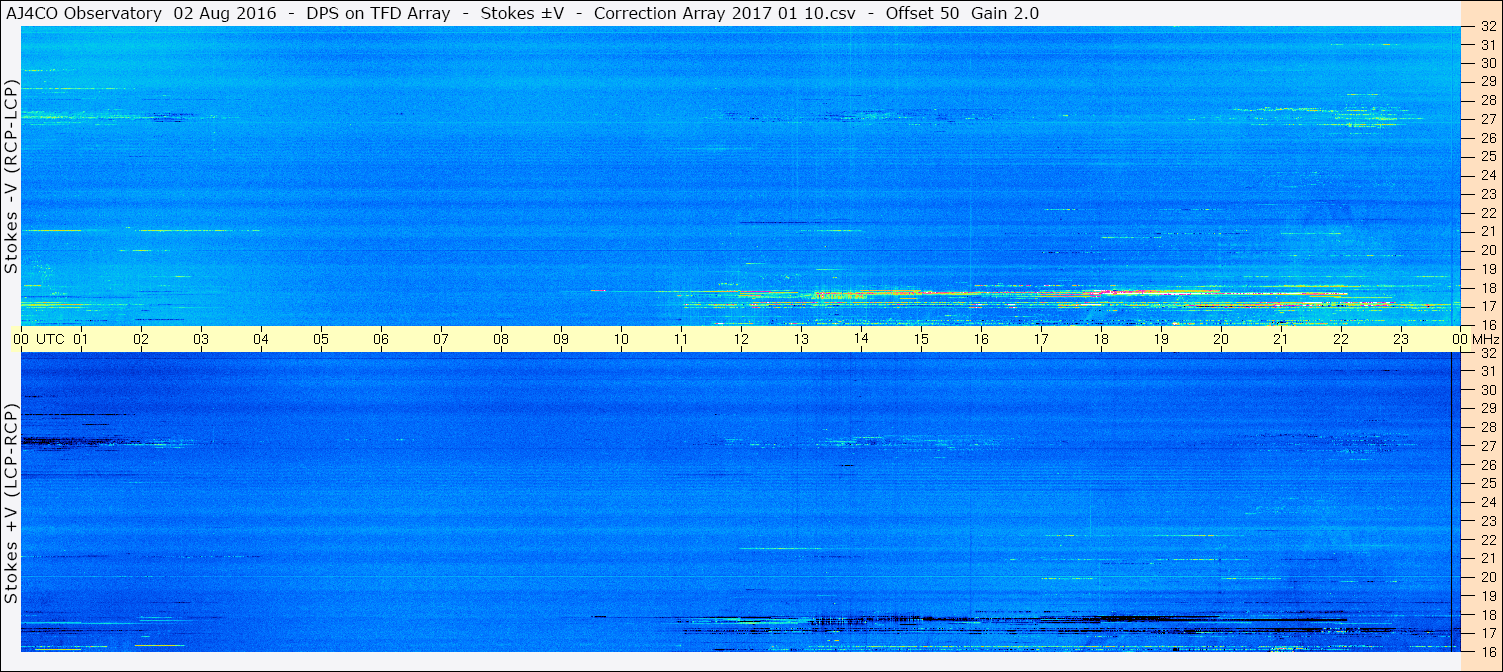Click the 'UTC' label on the time axis

[51, 339]
